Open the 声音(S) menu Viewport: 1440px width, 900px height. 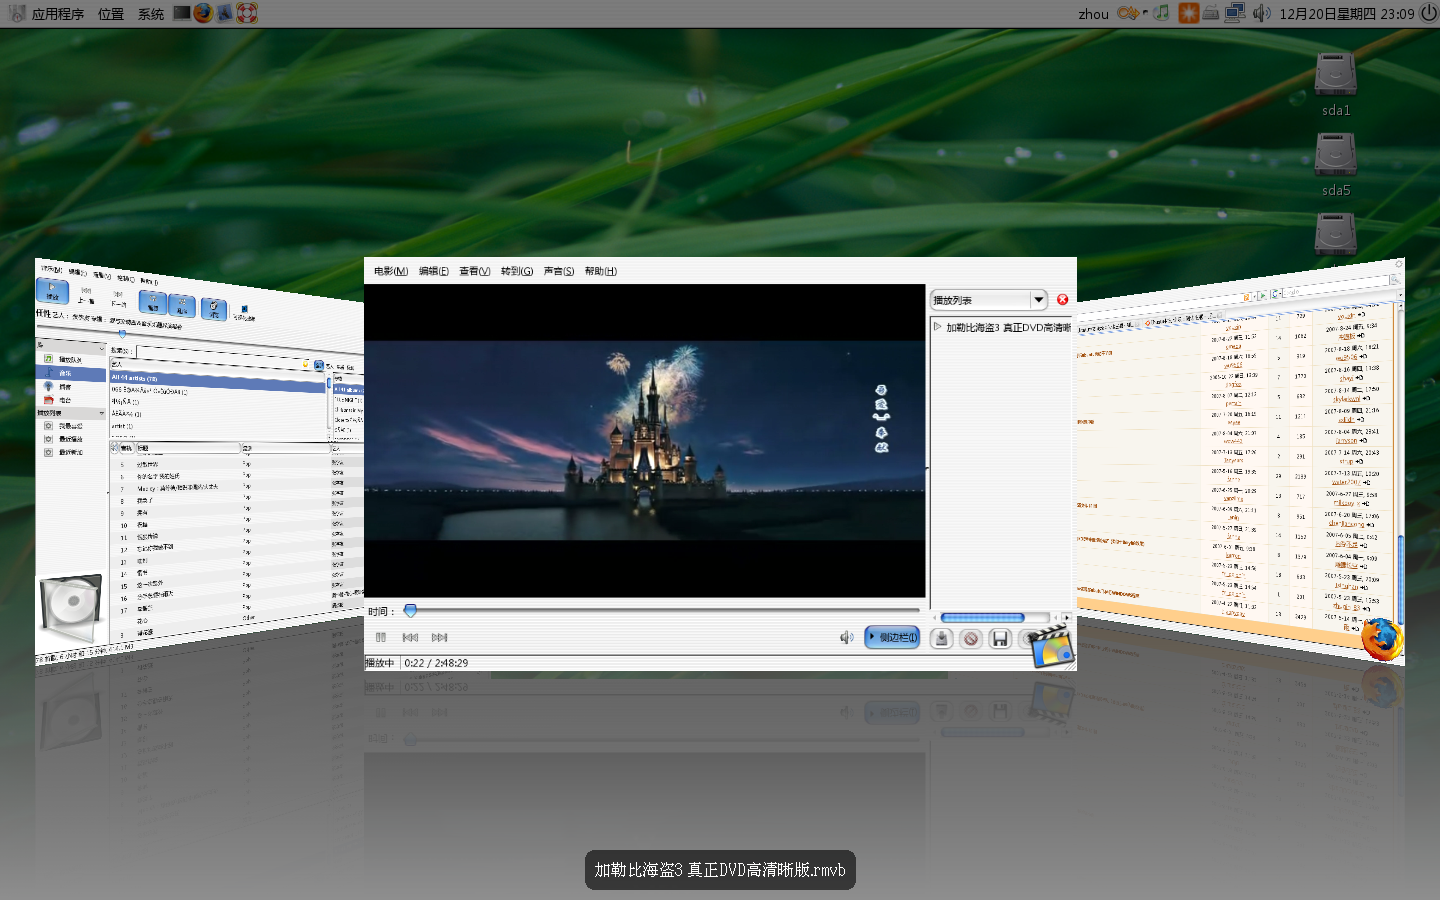[559, 271]
